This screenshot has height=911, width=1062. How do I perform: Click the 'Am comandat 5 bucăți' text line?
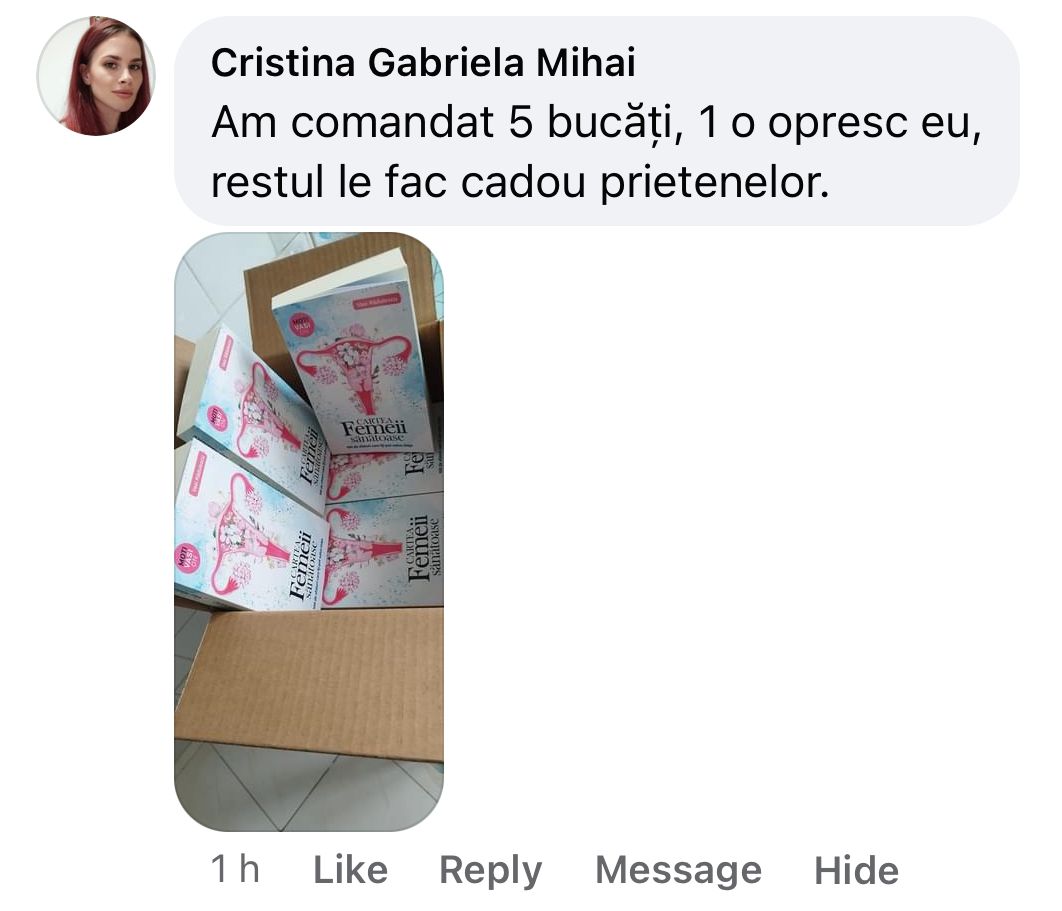(596, 123)
